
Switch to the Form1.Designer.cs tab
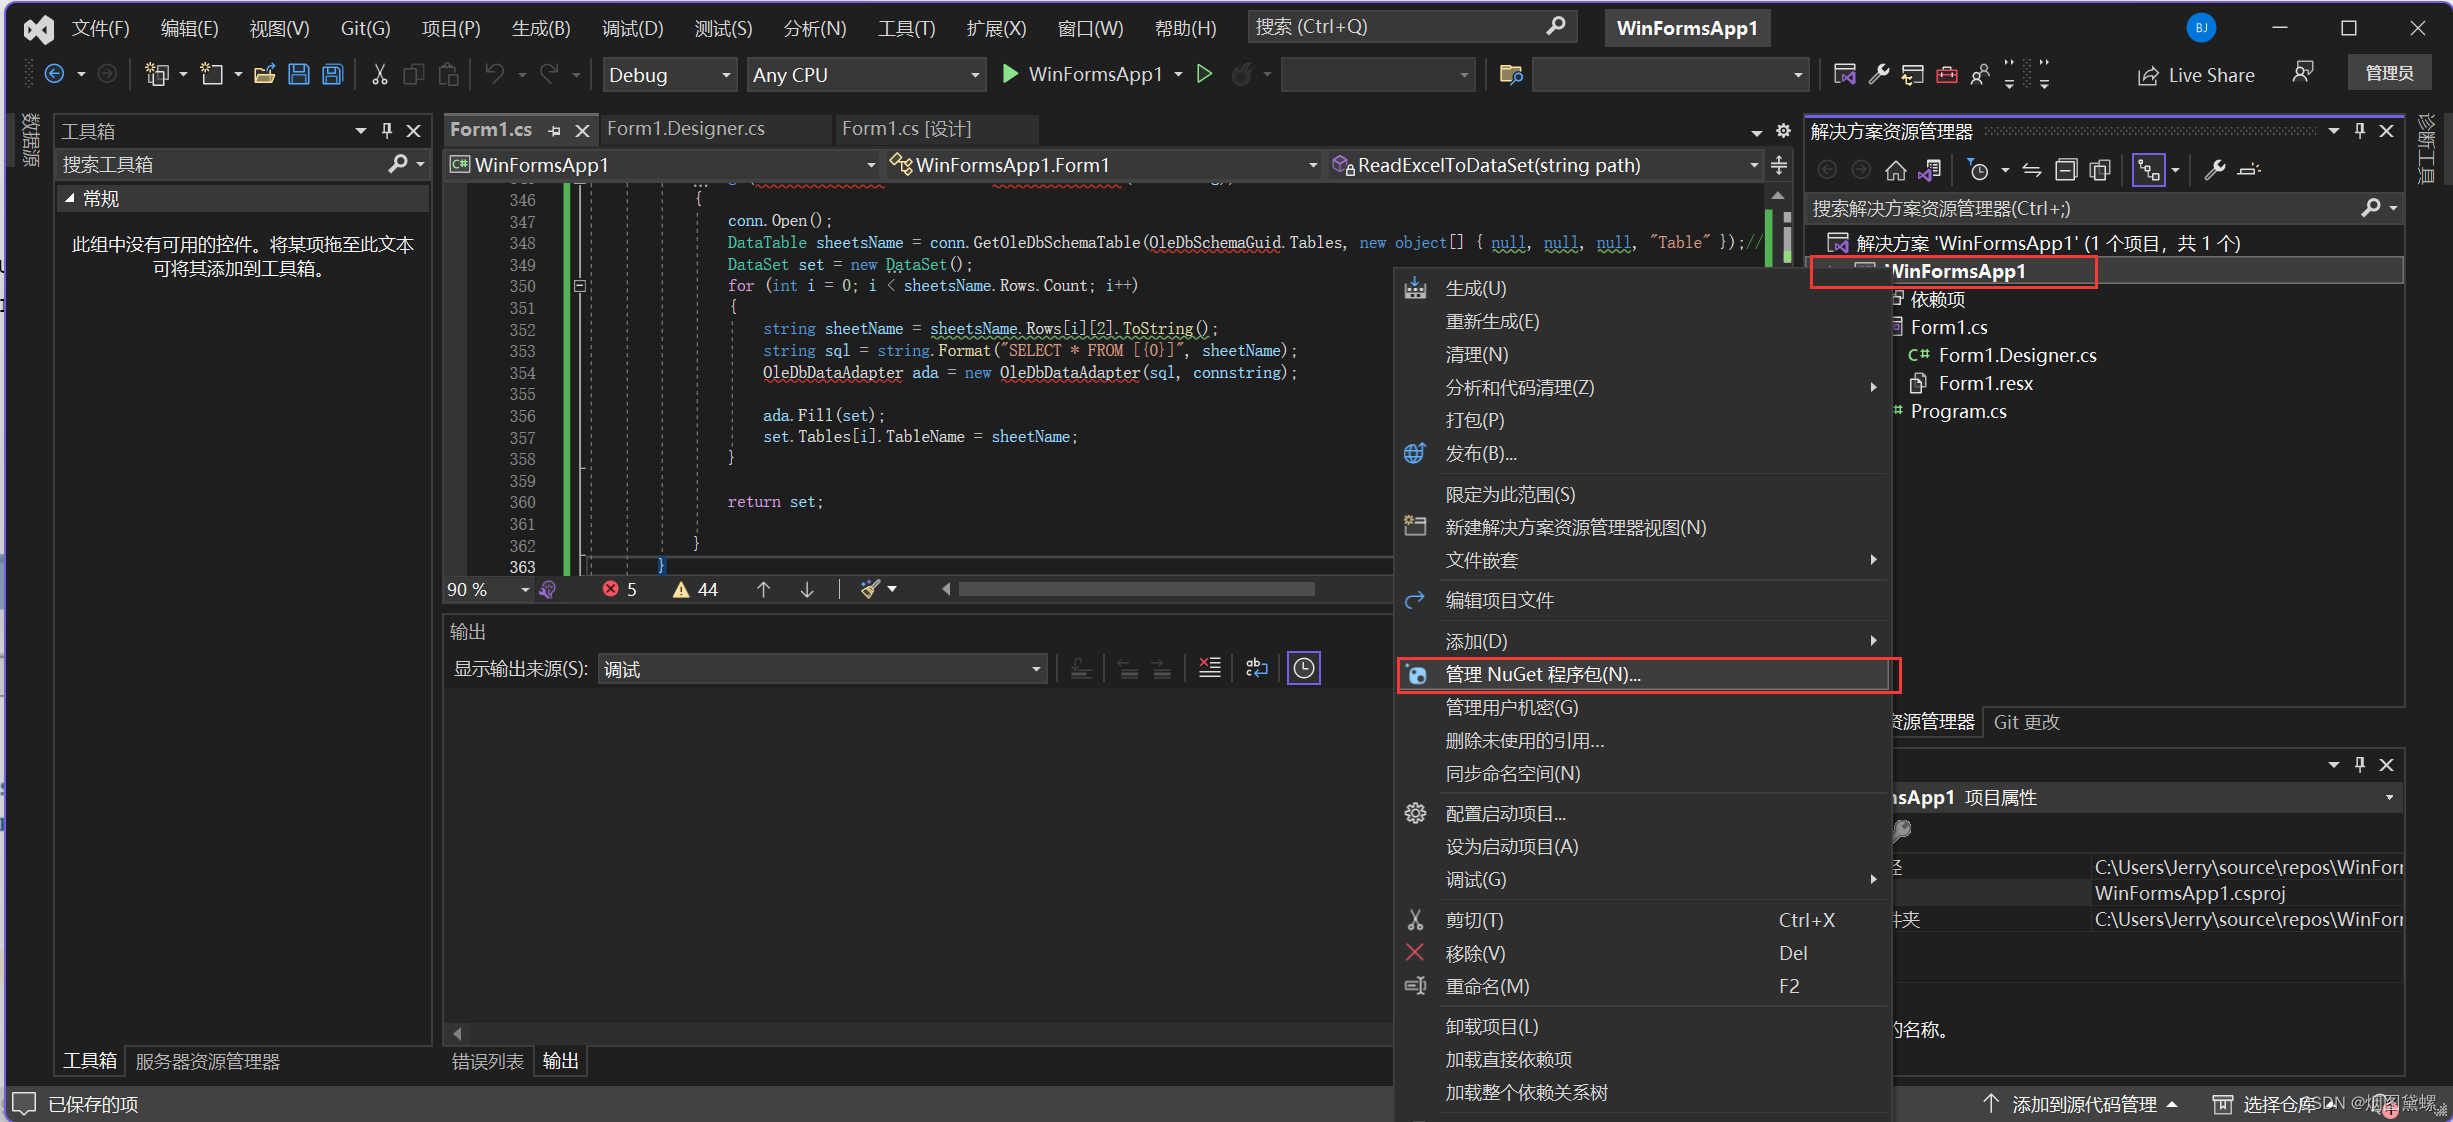tap(686, 129)
